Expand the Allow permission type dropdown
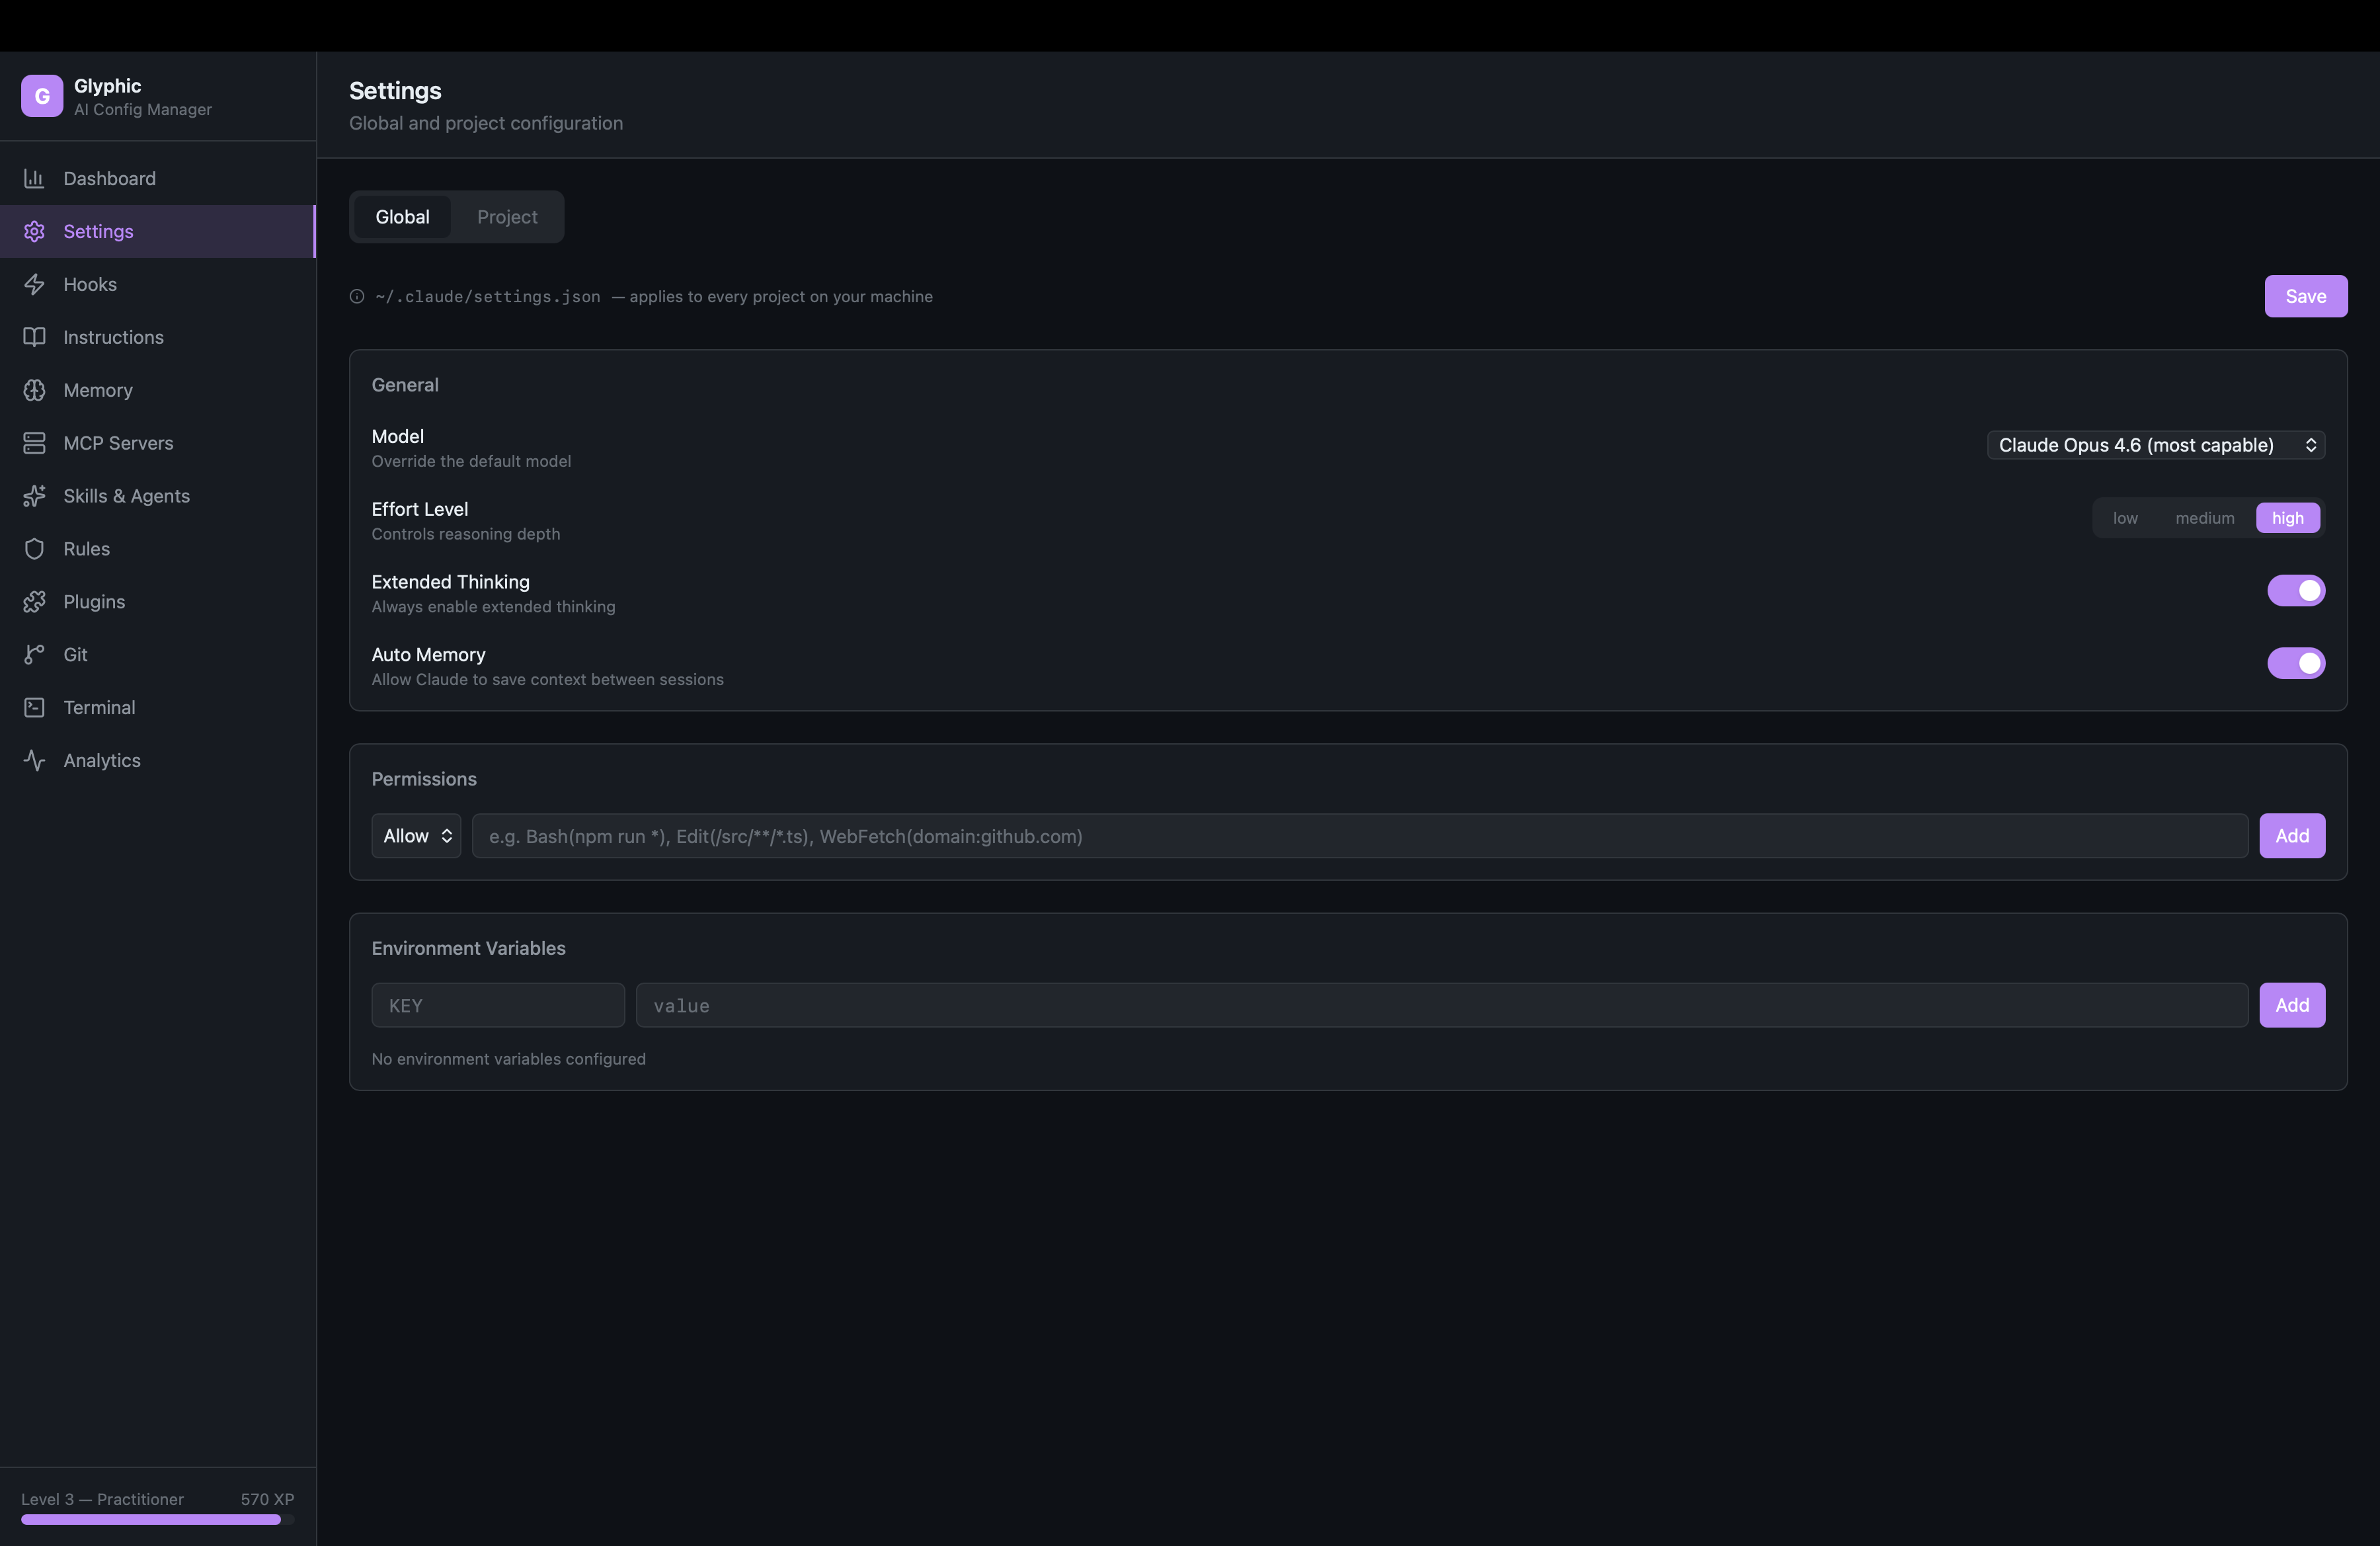 pyautogui.click(x=416, y=836)
